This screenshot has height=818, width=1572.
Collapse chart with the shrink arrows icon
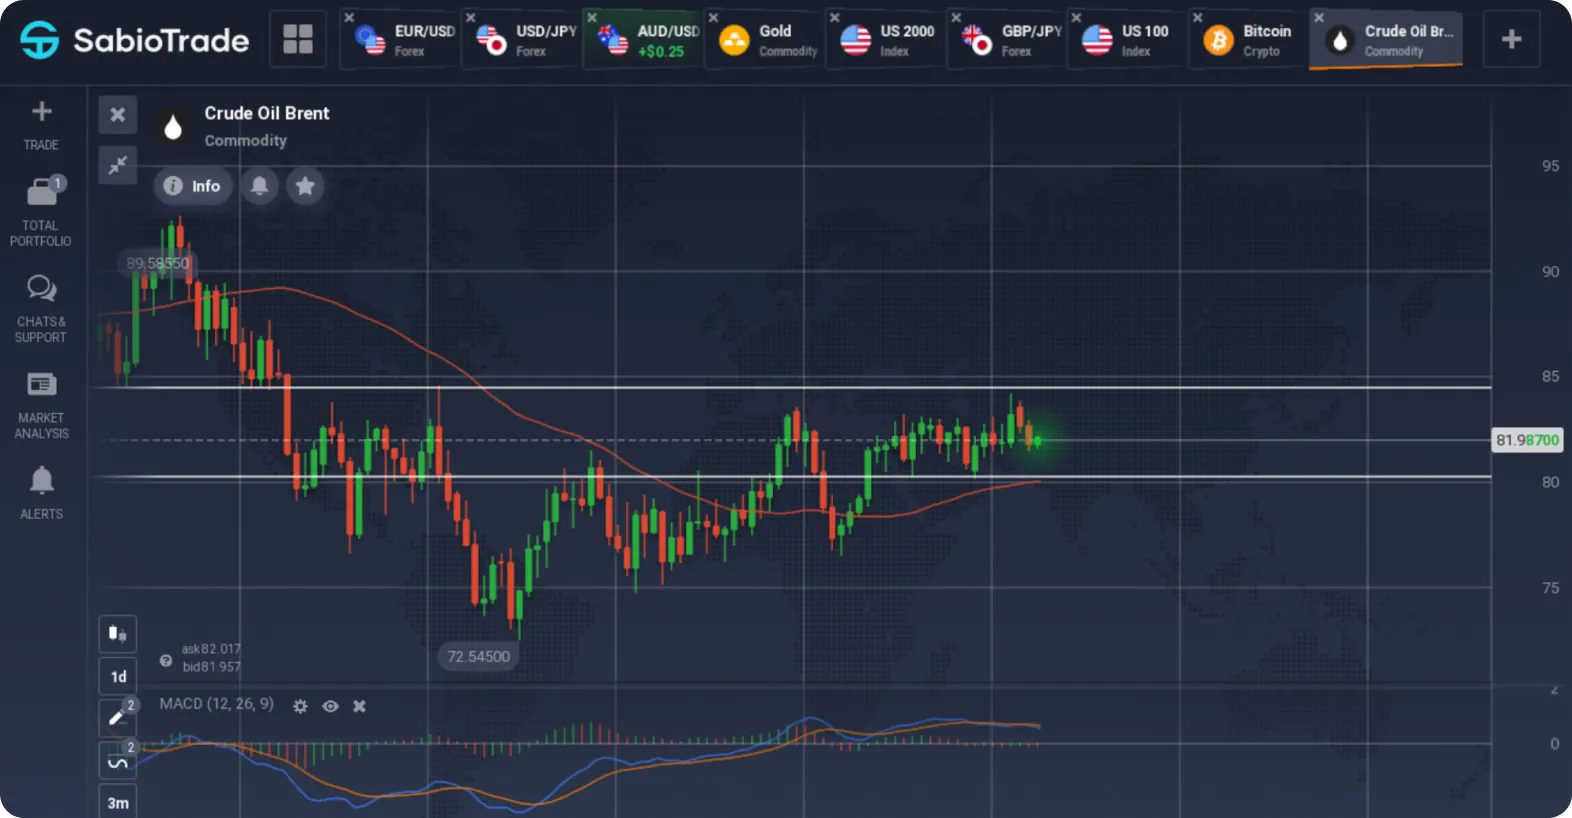(x=117, y=165)
